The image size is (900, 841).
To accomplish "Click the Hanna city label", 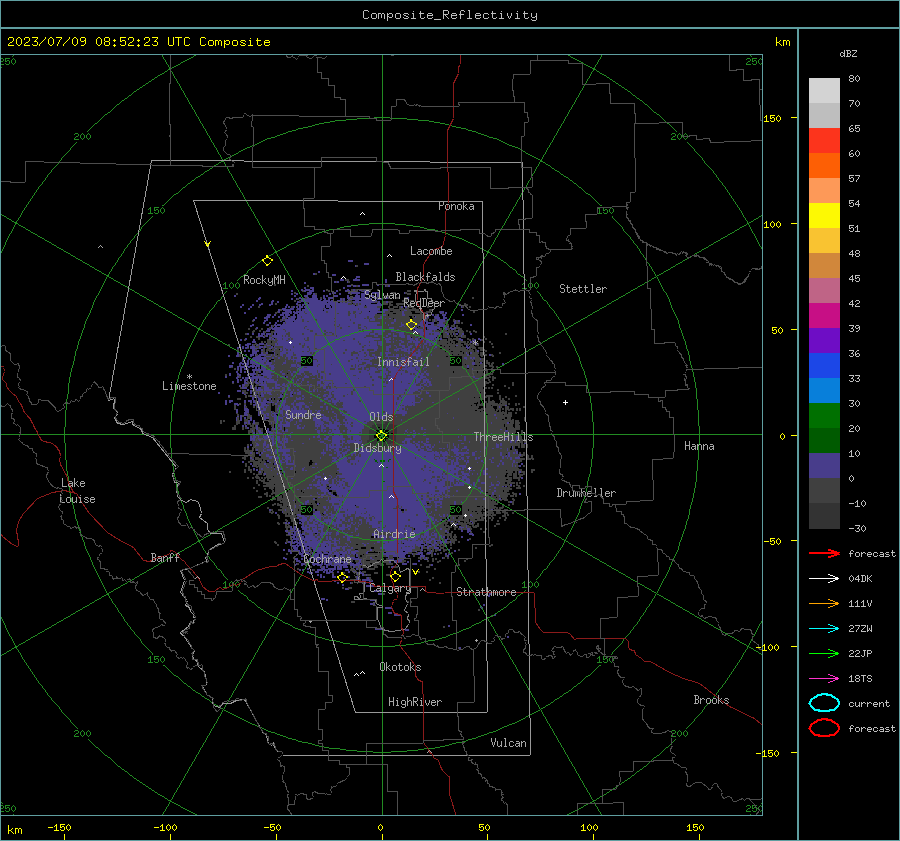I will coord(699,446).
